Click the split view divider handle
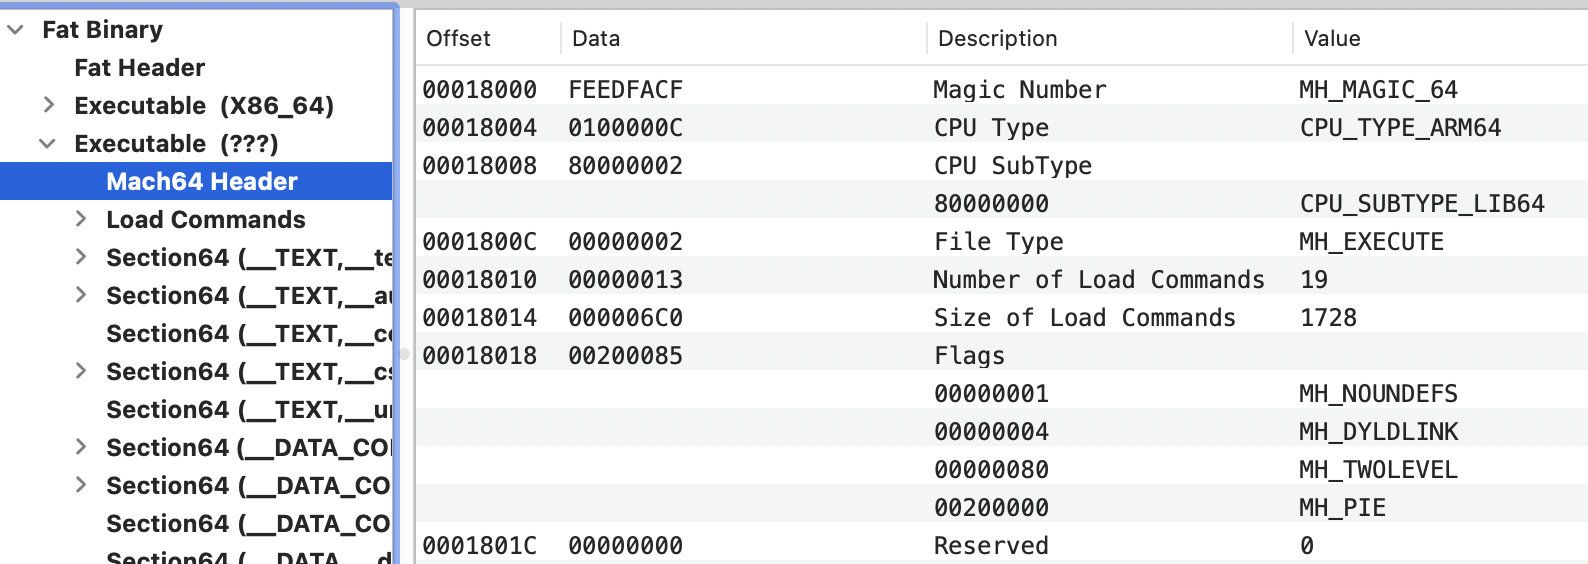Viewport: 1588px width, 564px height. tap(404, 353)
